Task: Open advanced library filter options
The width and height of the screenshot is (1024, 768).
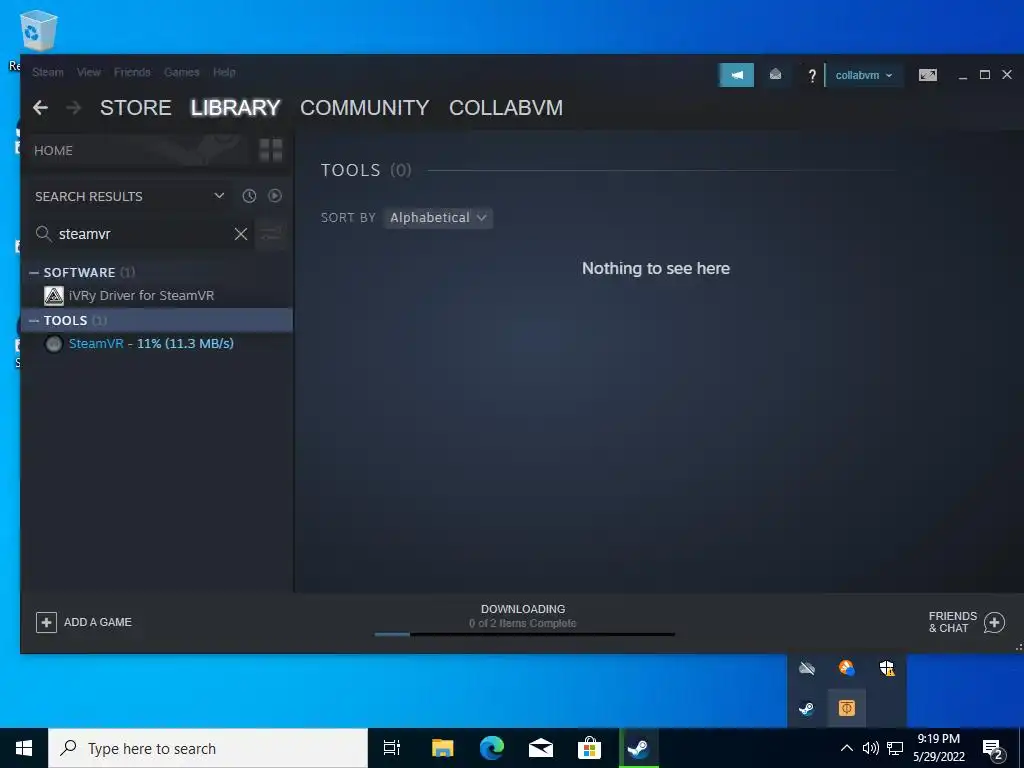Action: coord(270,234)
